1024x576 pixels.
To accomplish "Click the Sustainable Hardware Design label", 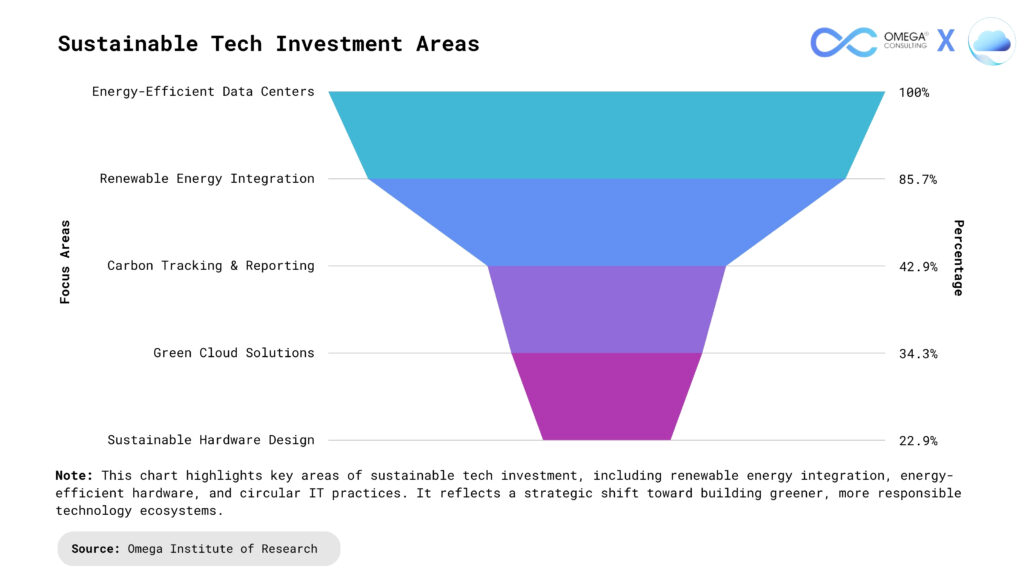I will click(211, 440).
